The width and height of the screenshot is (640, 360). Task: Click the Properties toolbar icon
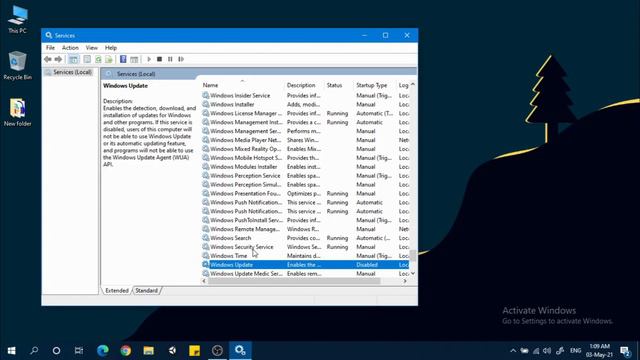(87, 59)
